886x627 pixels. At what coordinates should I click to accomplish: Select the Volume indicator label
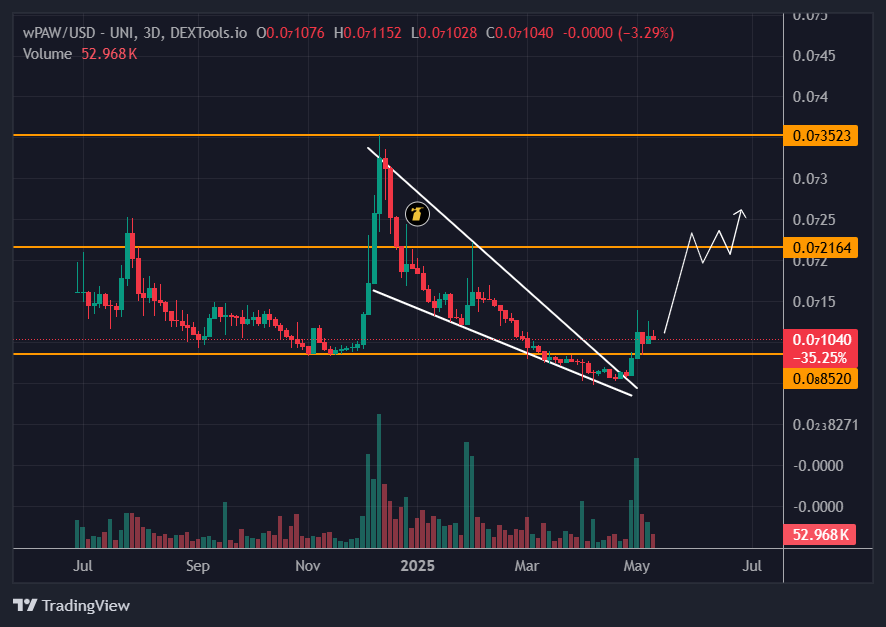click(x=47, y=54)
